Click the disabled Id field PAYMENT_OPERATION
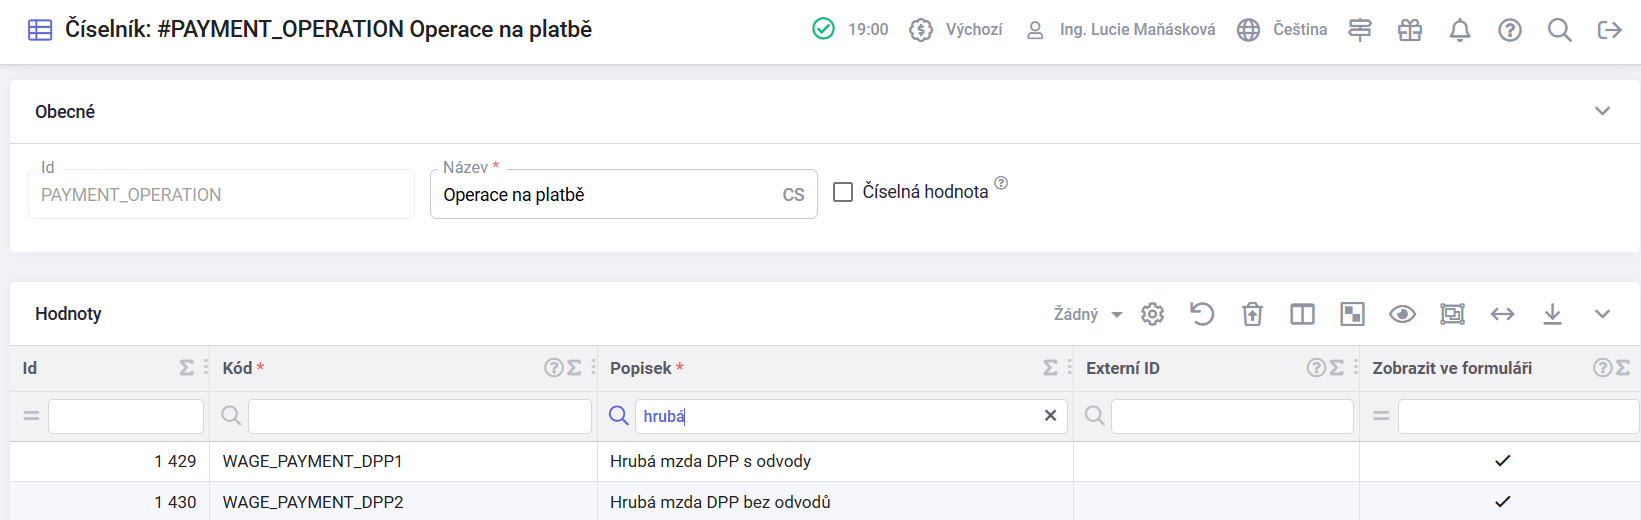1641x520 pixels. point(222,194)
